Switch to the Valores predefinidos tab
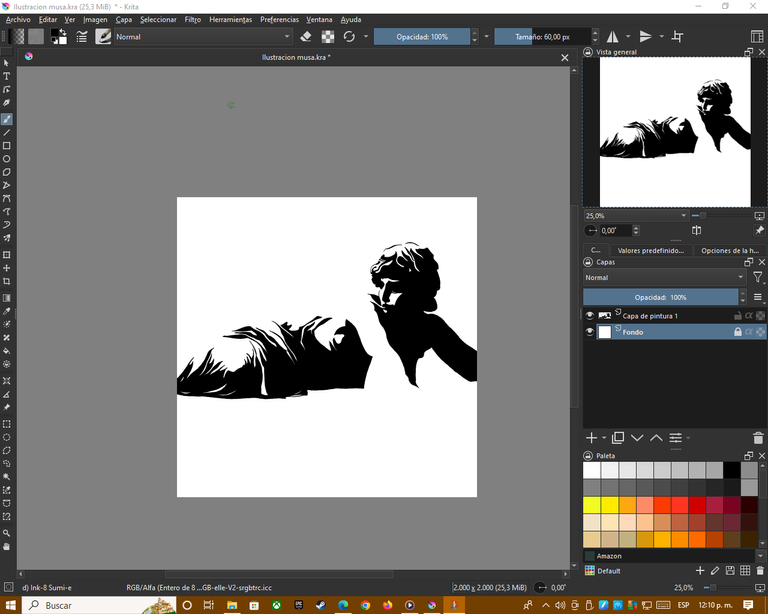Image resolution: width=768 pixels, height=614 pixels. [x=650, y=251]
